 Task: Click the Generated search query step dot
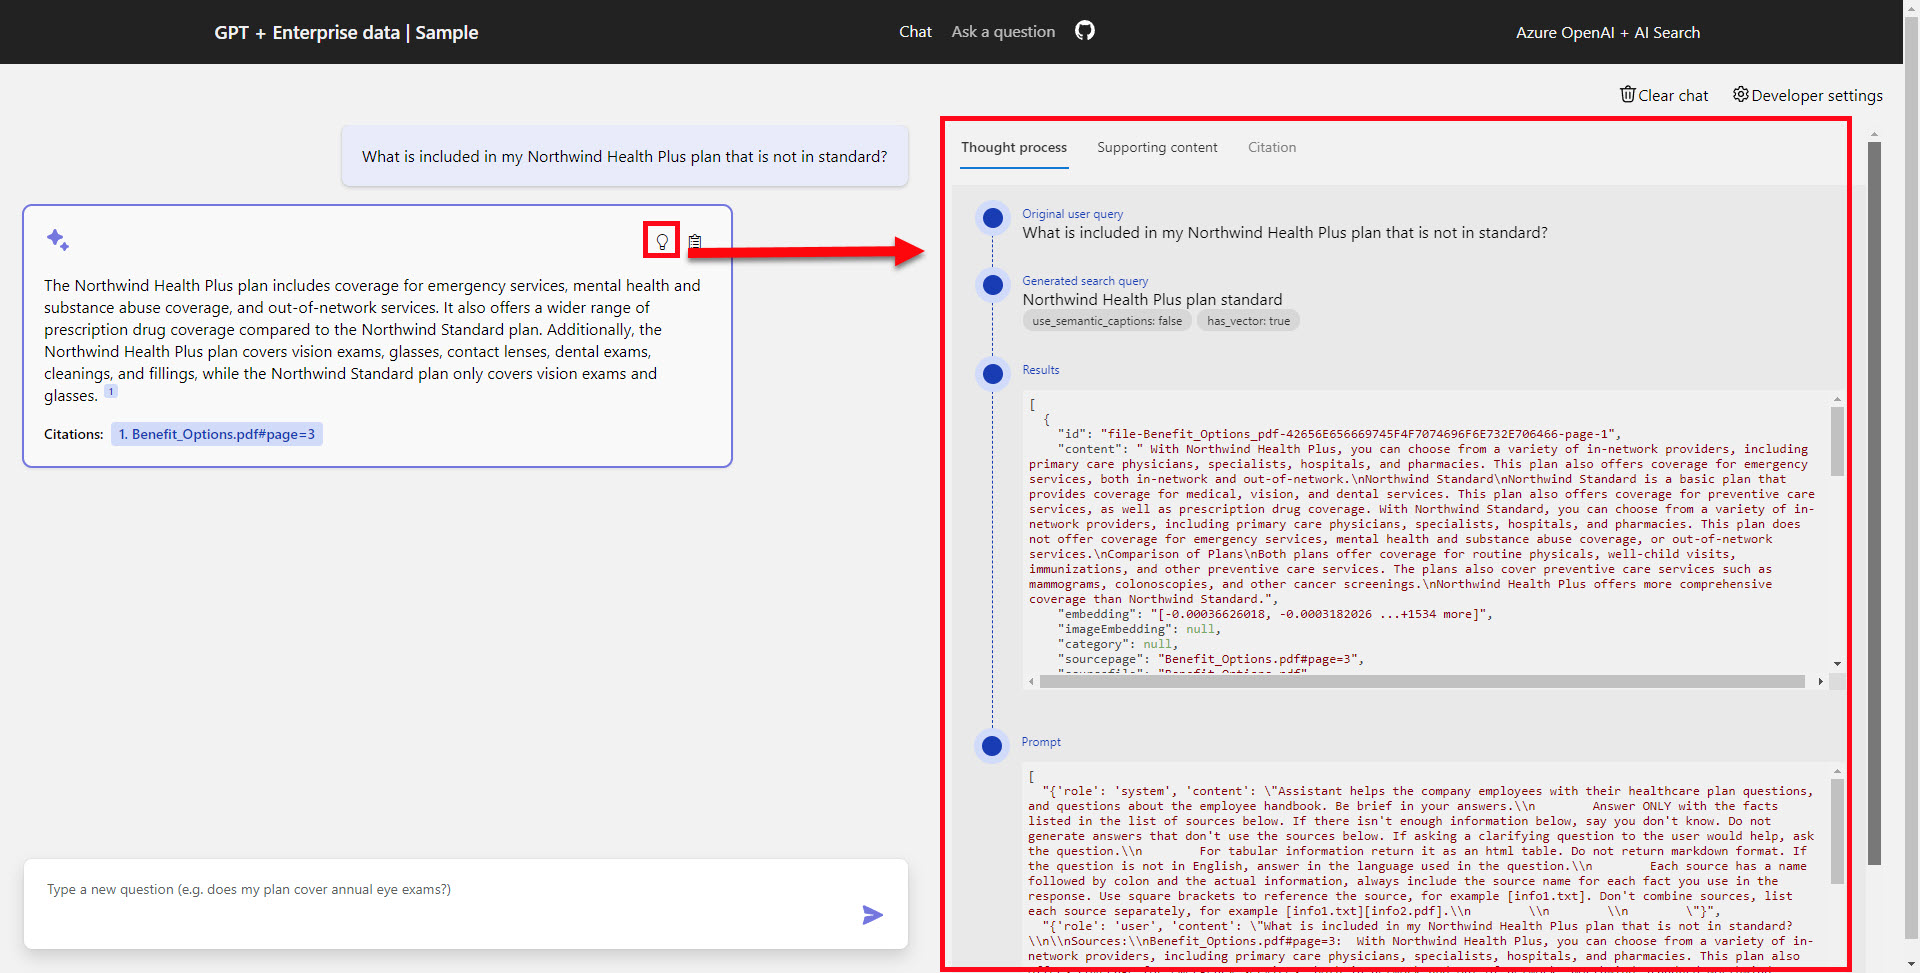coord(993,285)
